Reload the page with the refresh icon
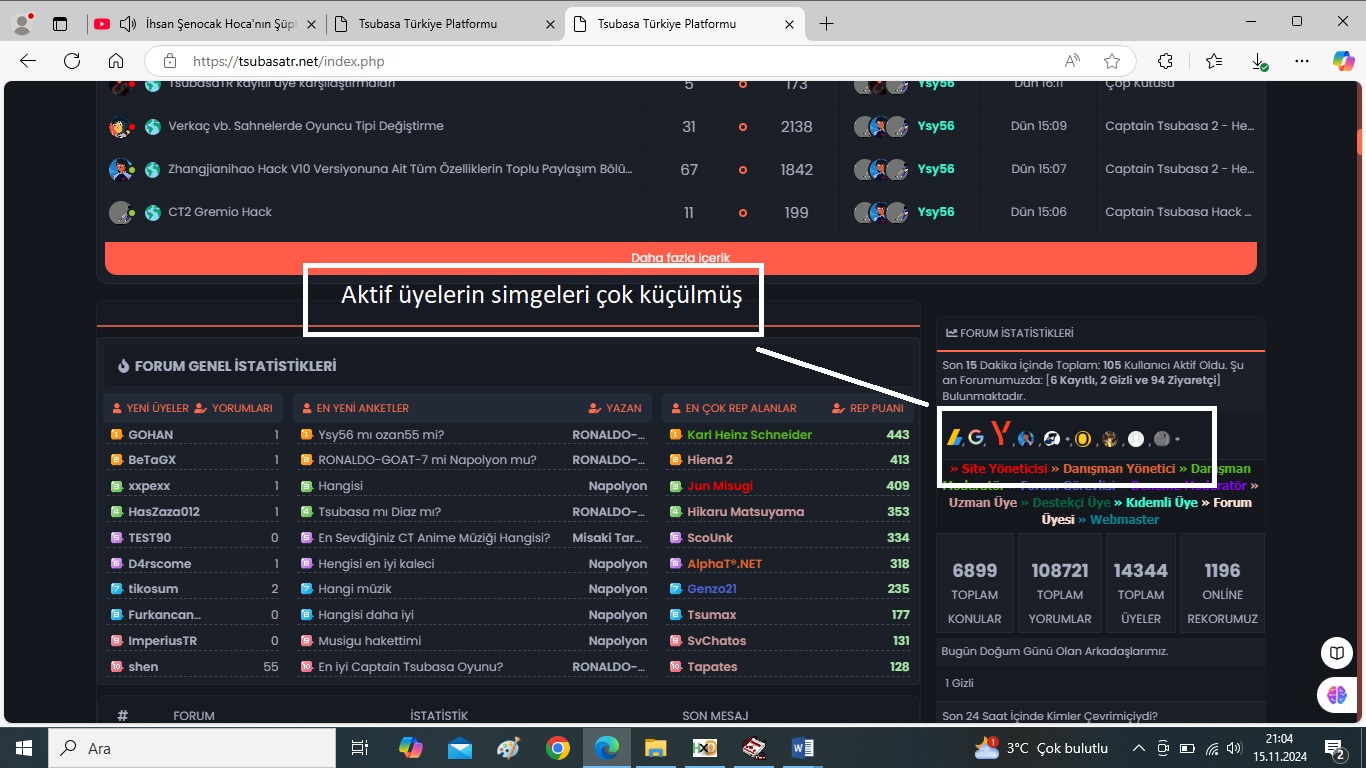Image resolution: width=1366 pixels, height=768 pixels. coord(72,61)
